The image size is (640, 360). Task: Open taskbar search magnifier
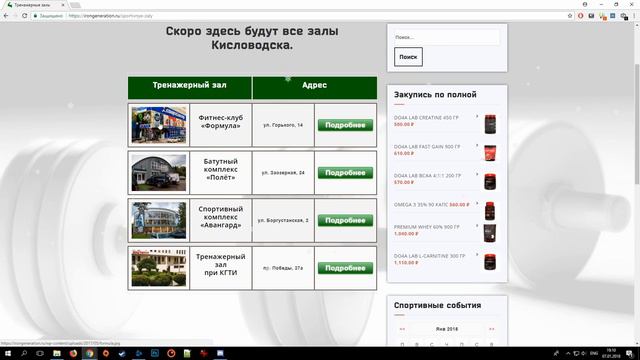click(x=24, y=353)
